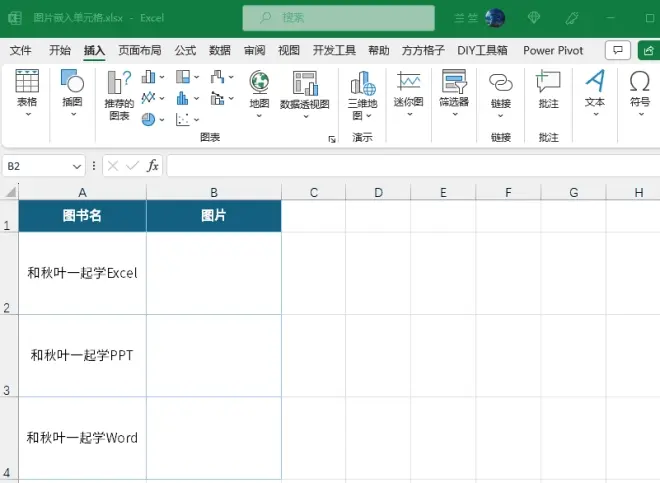Screen dimensions: 660x483
Task: Expand the scatter chart dropdown arrow
Action: (196, 120)
